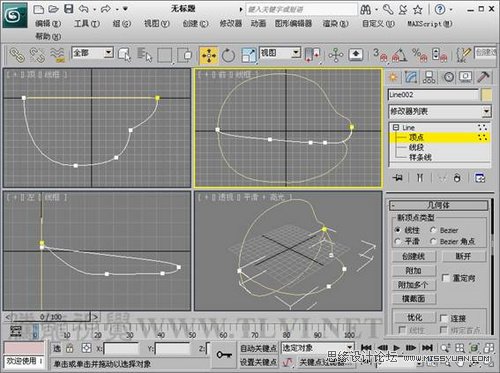This screenshot has width=500, height=373.
Task: Click Bind to Space Warp icon
Action: click(57, 55)
